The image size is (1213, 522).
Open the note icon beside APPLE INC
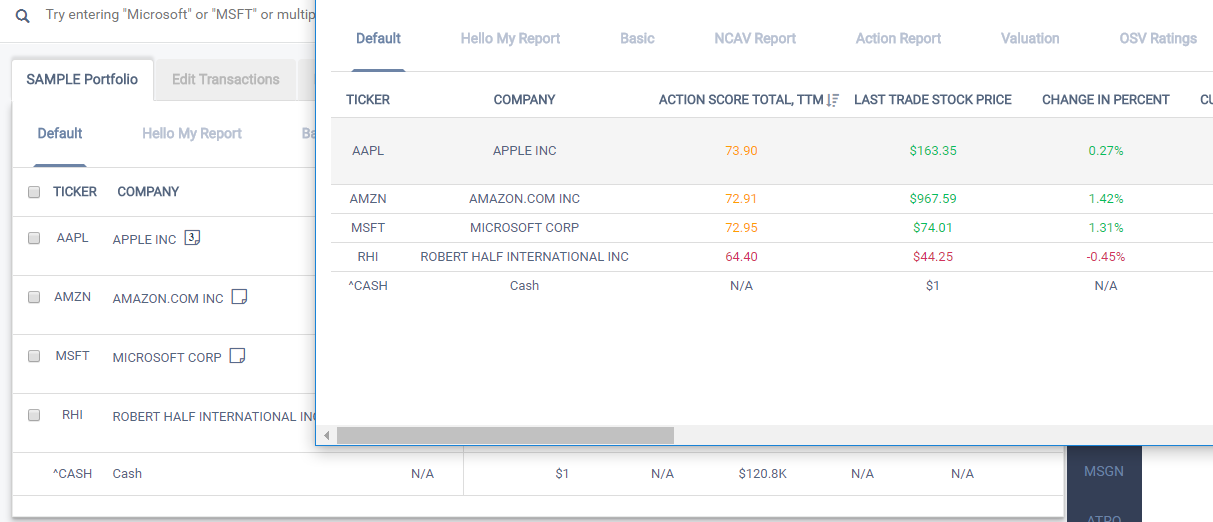(x=193, y=238)
